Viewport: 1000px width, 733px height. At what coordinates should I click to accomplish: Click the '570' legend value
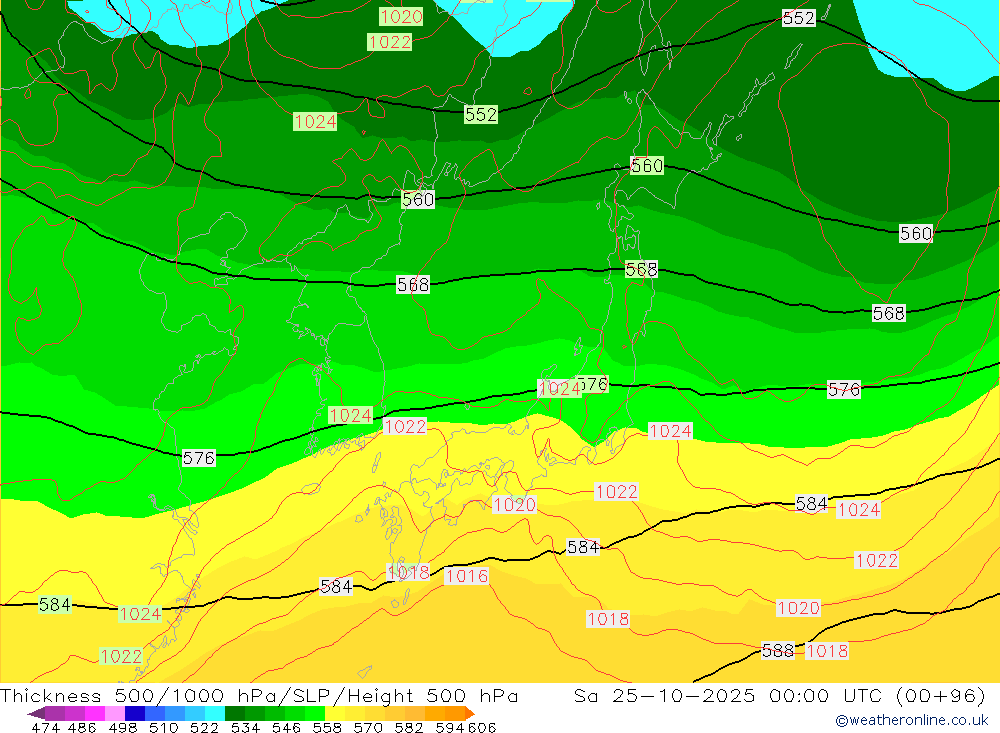pos(368,727)
